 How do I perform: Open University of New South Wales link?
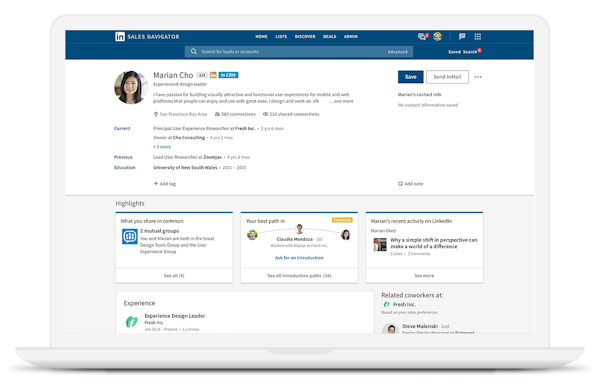(185, 168)
